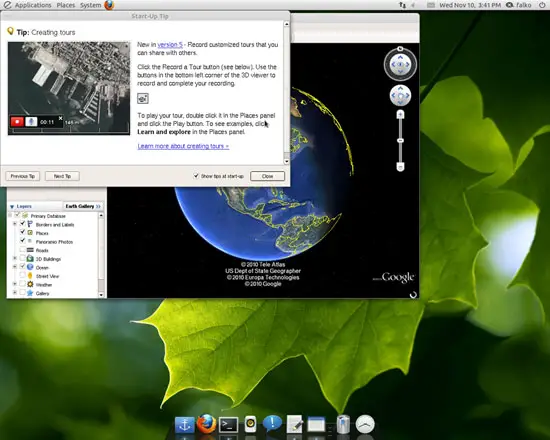Toggle the Roads layer checkbox

click(x=22, y=250)
